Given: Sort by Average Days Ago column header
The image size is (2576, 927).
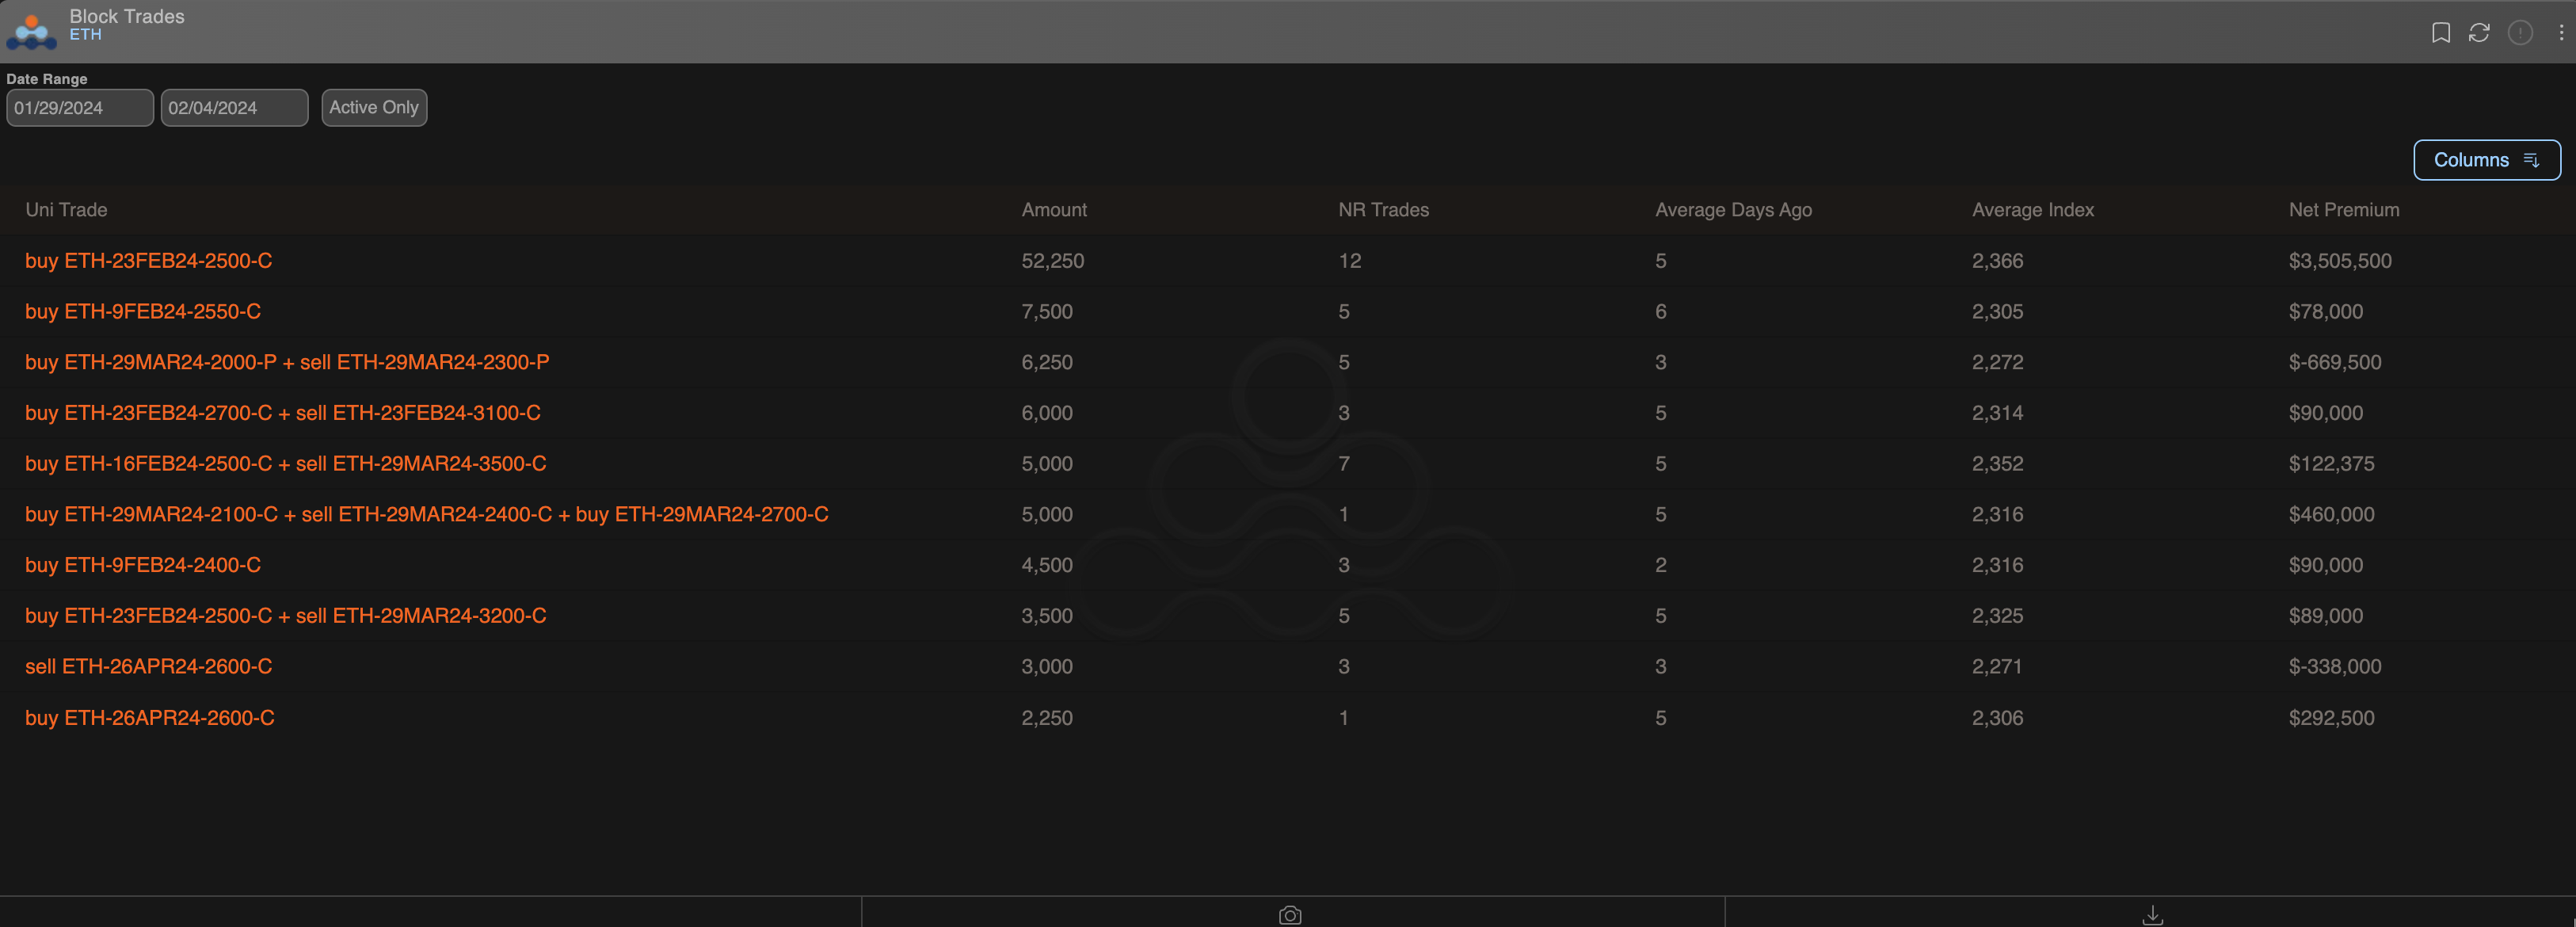Looking at the screenshot, I should point(1733,210).
